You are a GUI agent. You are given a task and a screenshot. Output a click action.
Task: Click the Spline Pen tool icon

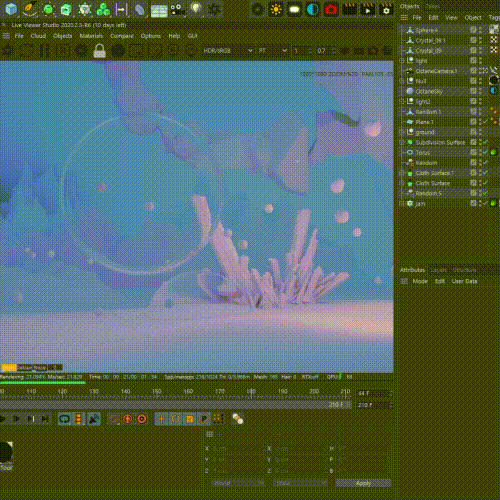point(30,9)
